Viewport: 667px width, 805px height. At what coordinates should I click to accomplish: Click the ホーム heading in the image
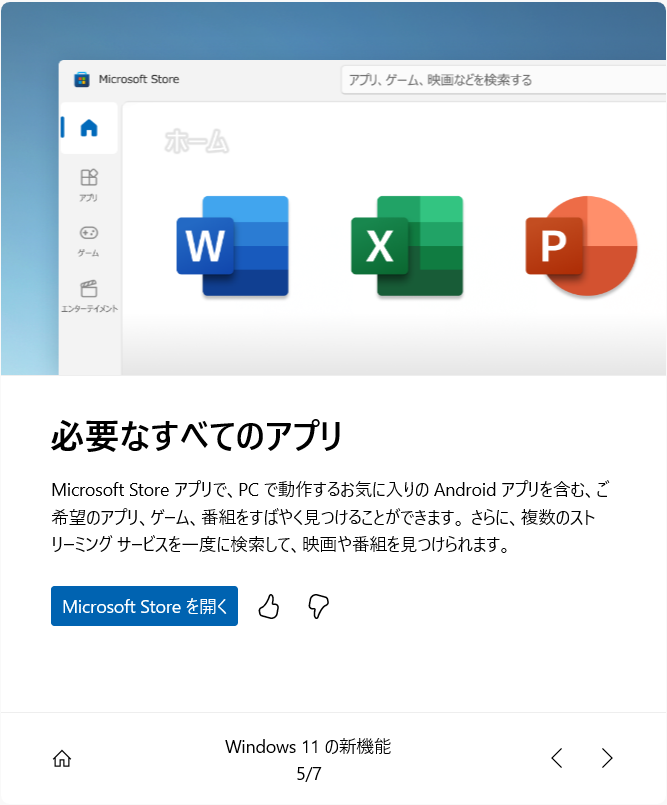click(197, 141)
